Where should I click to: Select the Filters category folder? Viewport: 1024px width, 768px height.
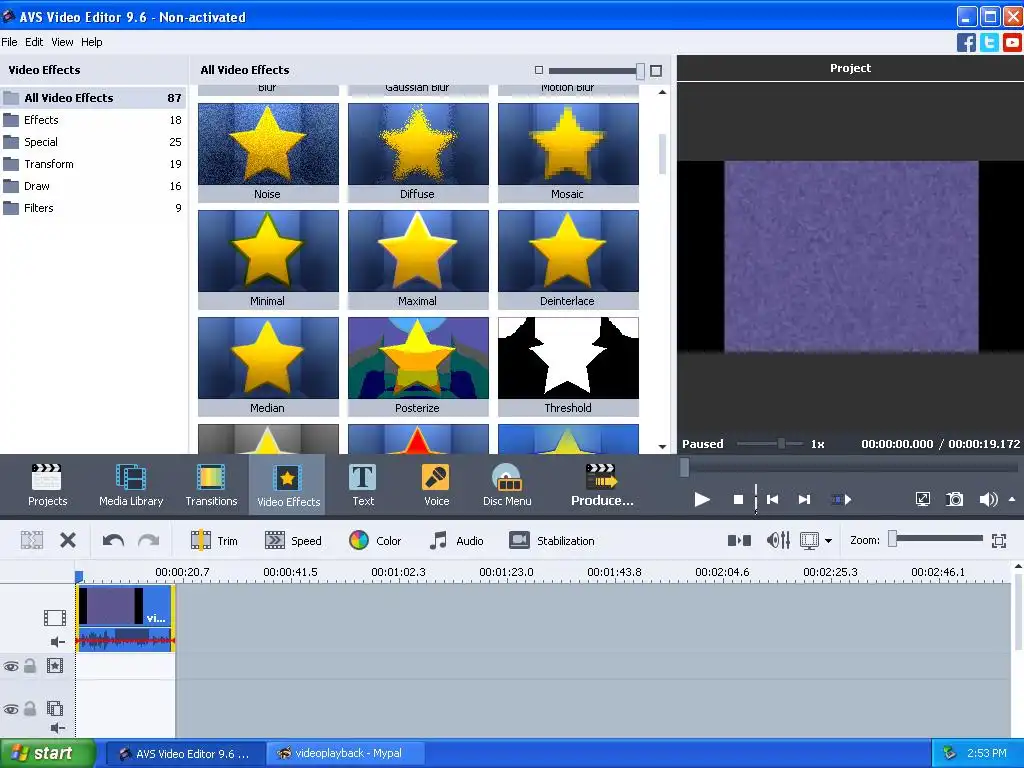(93, 208)
